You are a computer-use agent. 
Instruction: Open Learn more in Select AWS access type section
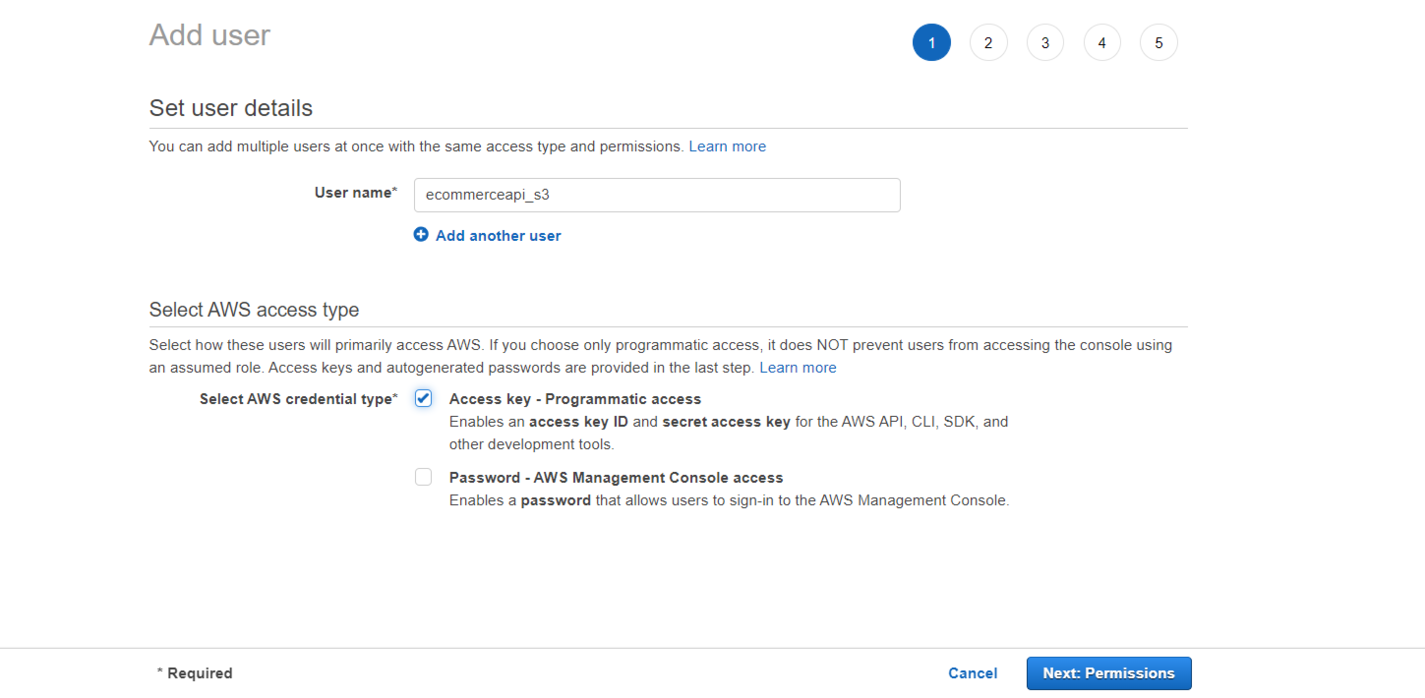797,367
